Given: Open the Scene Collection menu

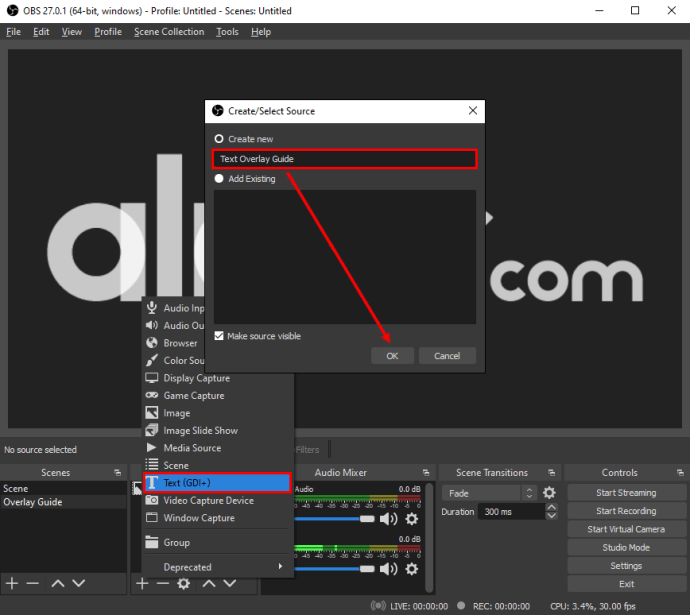Looking at the screenshot, I should [x=169, y=32].
